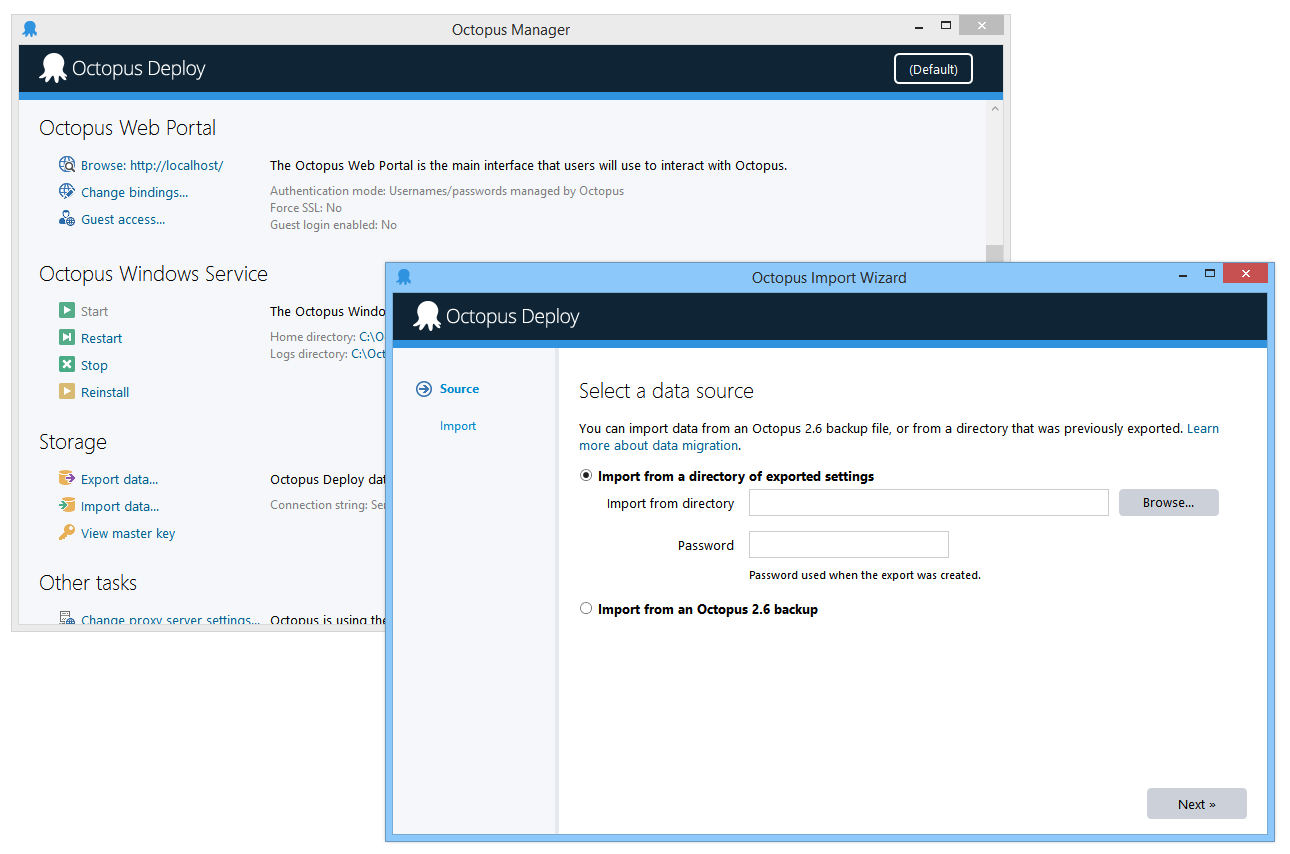This screenshot has height=854, width=1290.
Task: Select import from a directory of exported settings
Action: 586,475
